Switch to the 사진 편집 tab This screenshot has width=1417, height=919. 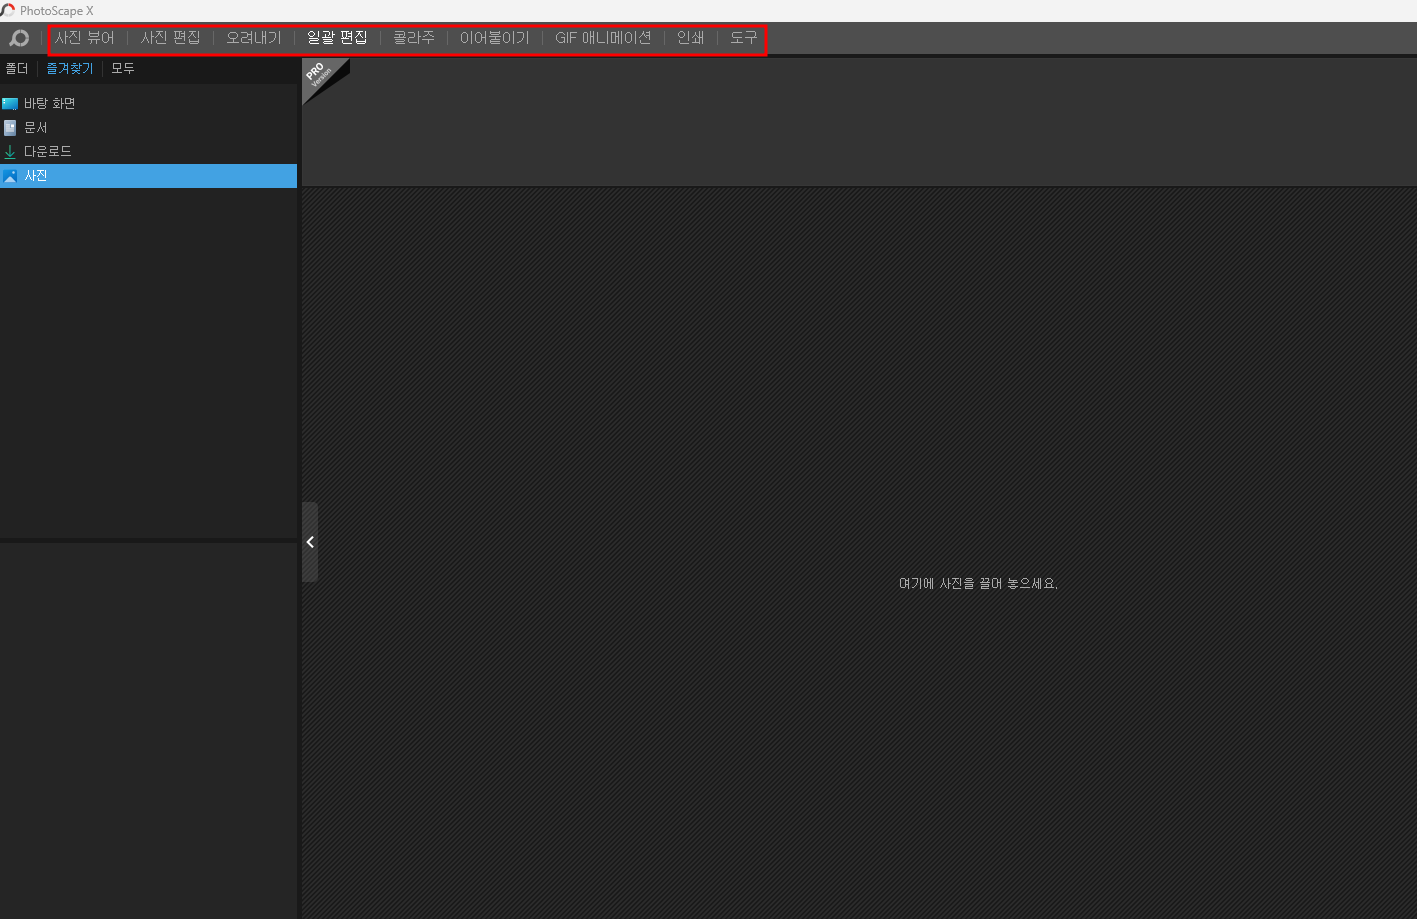click(x=170, y=38)
